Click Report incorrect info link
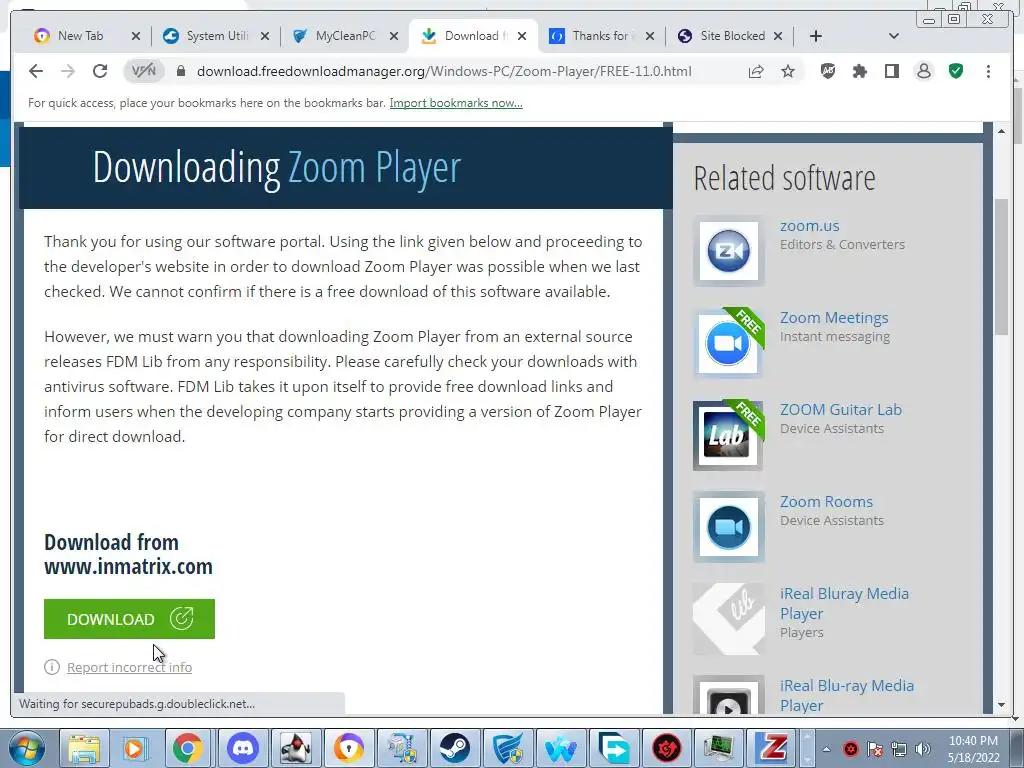This screenshot has width=1024, height=768. click(x=129, y=667)
